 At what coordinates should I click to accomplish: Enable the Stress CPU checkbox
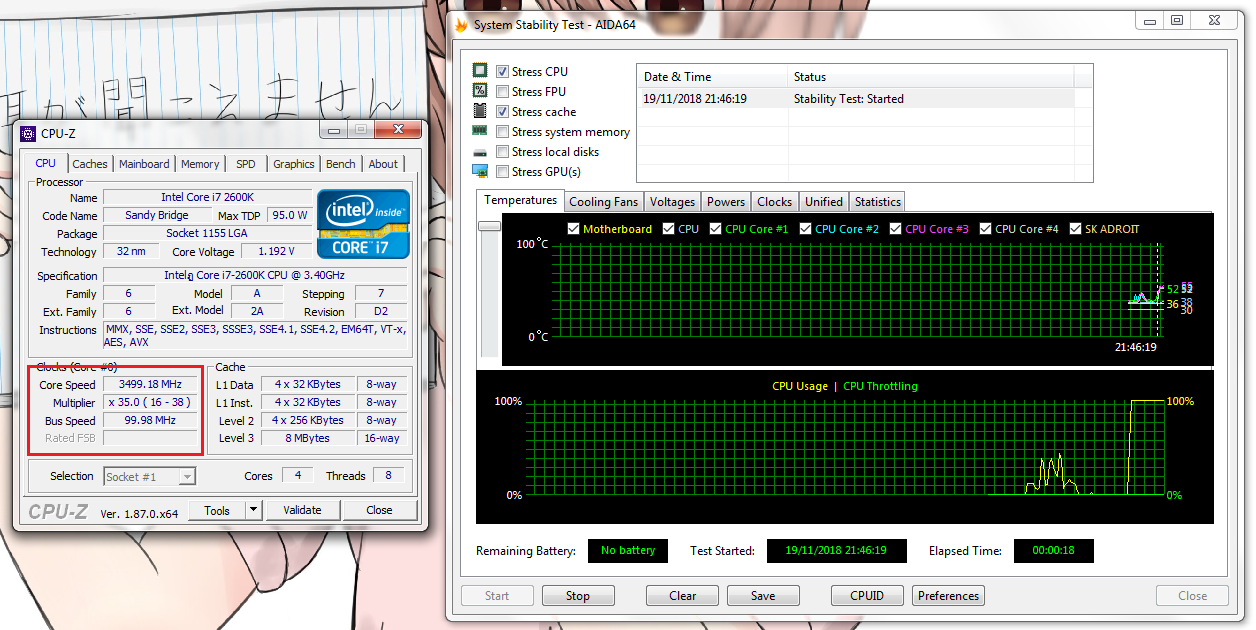click(502, 72)
